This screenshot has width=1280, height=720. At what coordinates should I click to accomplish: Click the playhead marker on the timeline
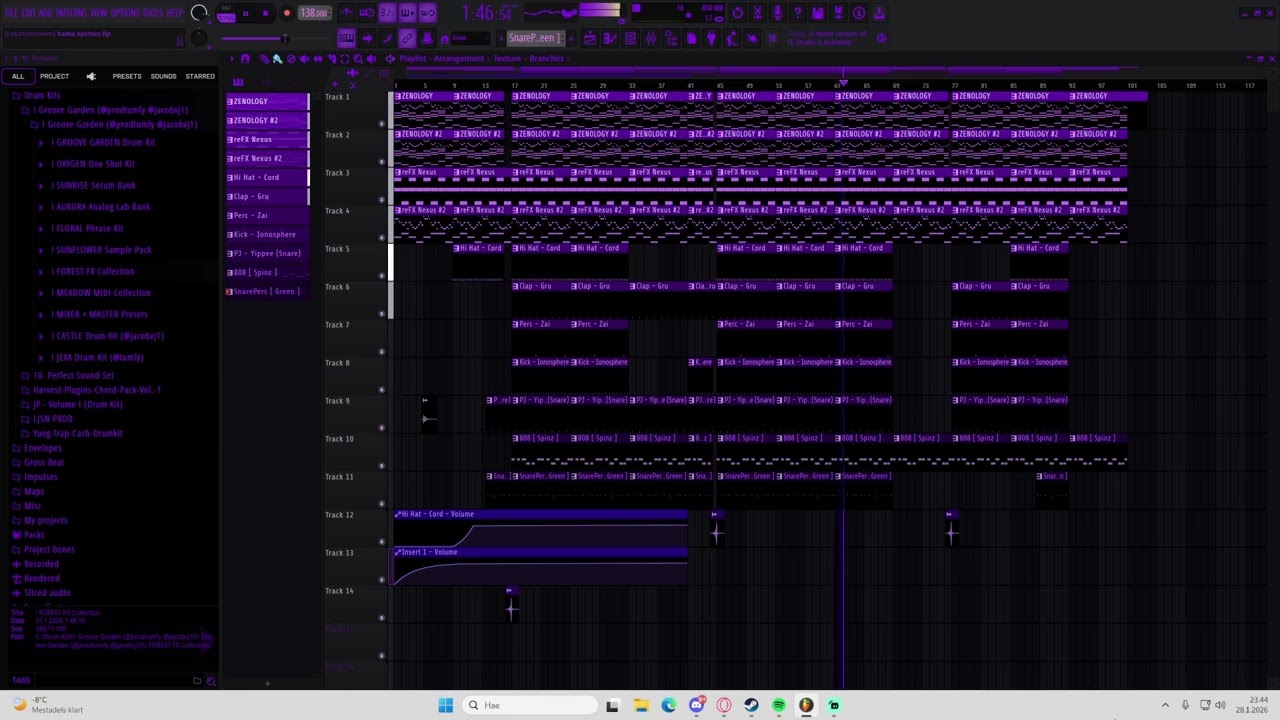tap(843, 85)
